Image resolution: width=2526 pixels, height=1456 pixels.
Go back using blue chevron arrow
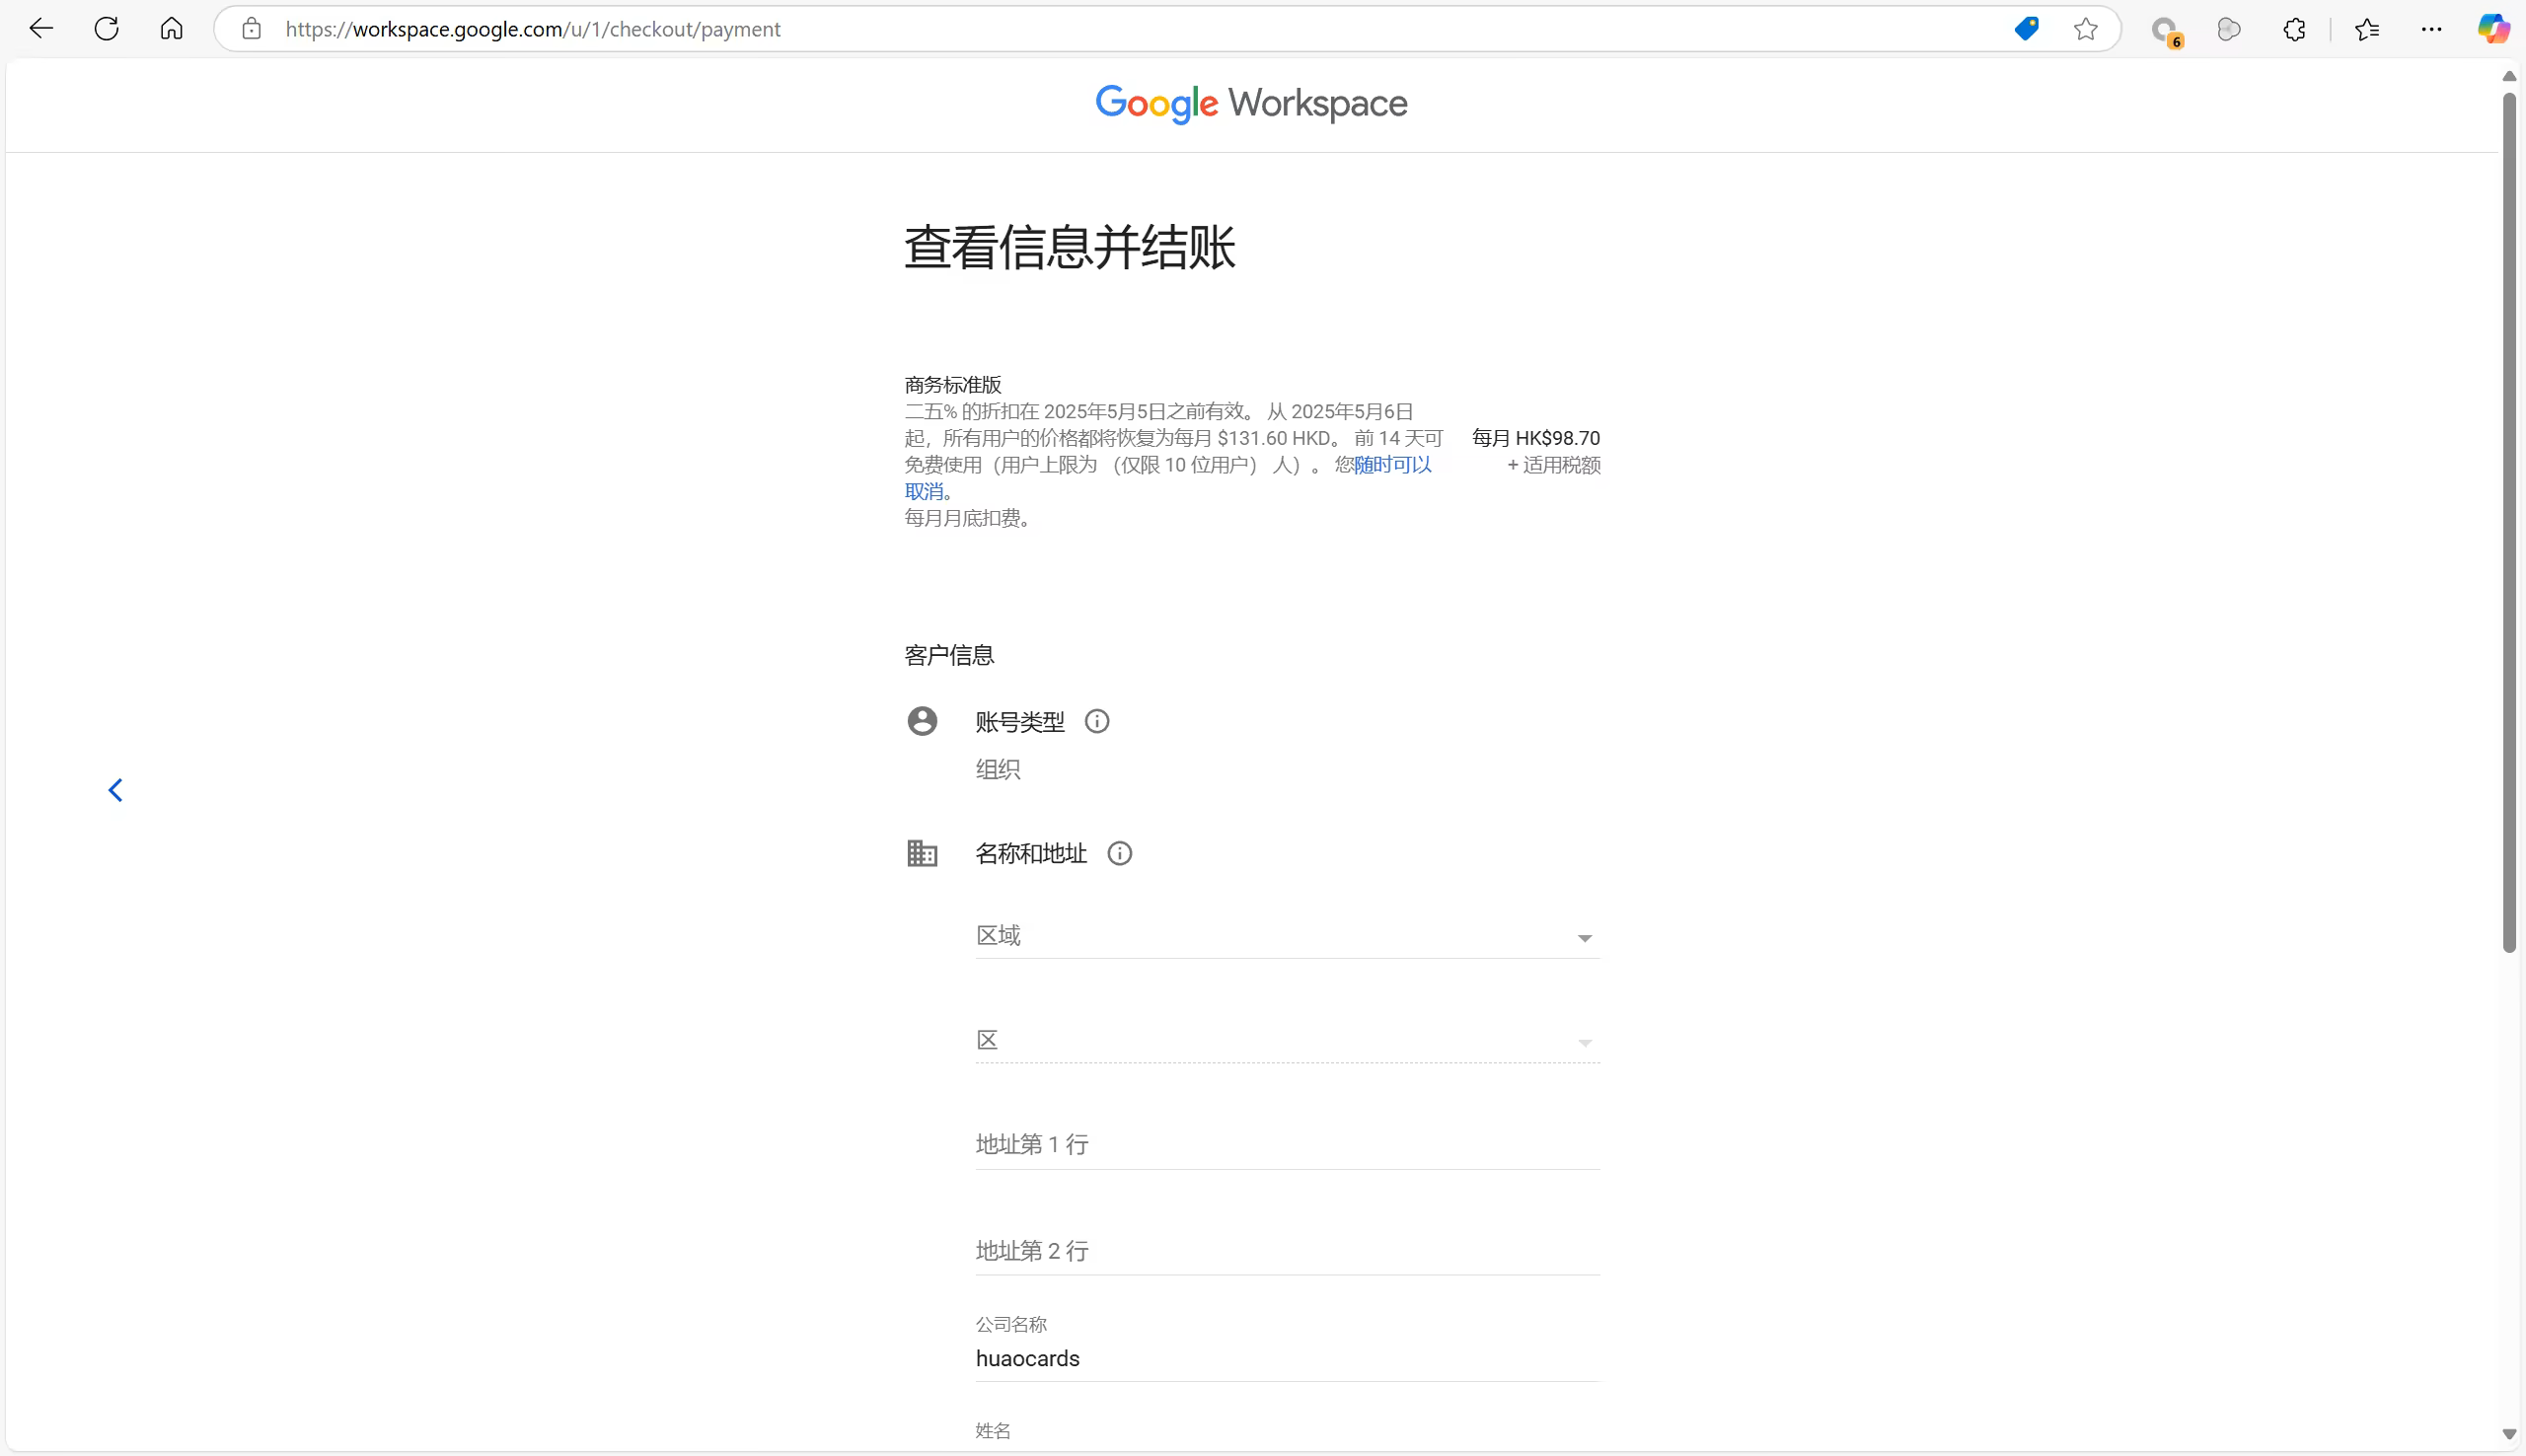[116, 791]
